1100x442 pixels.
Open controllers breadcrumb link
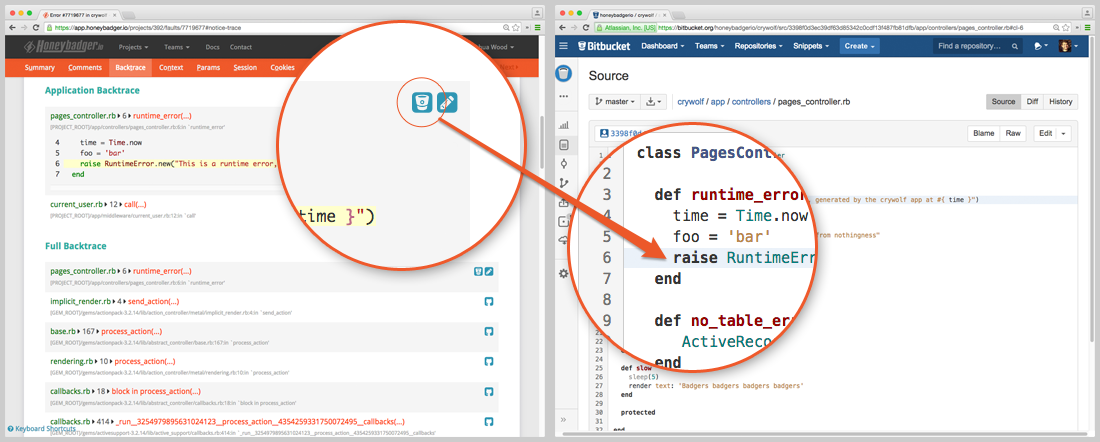point(751,102)
